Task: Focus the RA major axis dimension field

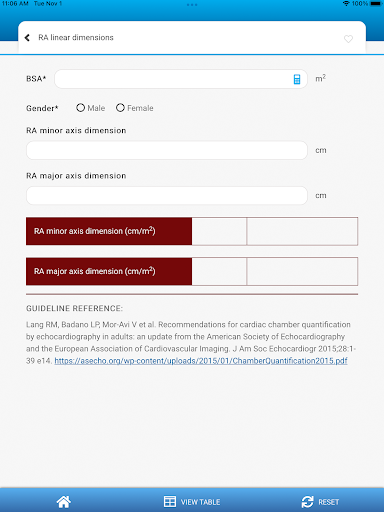Action: (x=167, y=195)
